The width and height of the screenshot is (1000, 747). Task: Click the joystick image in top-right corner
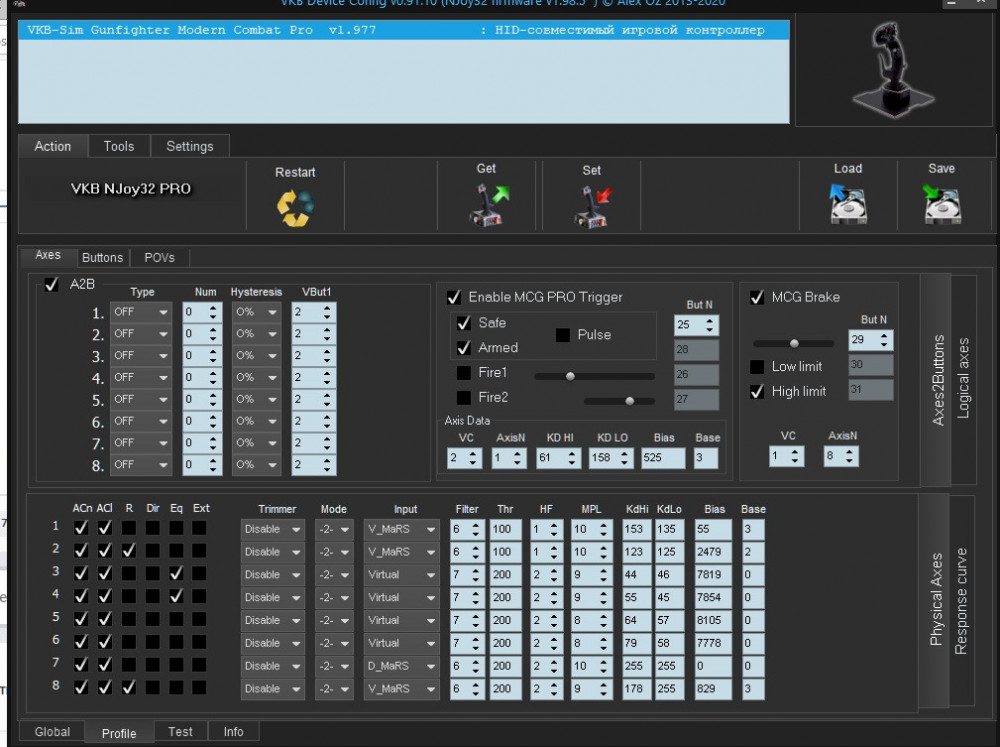coord(892,68)
